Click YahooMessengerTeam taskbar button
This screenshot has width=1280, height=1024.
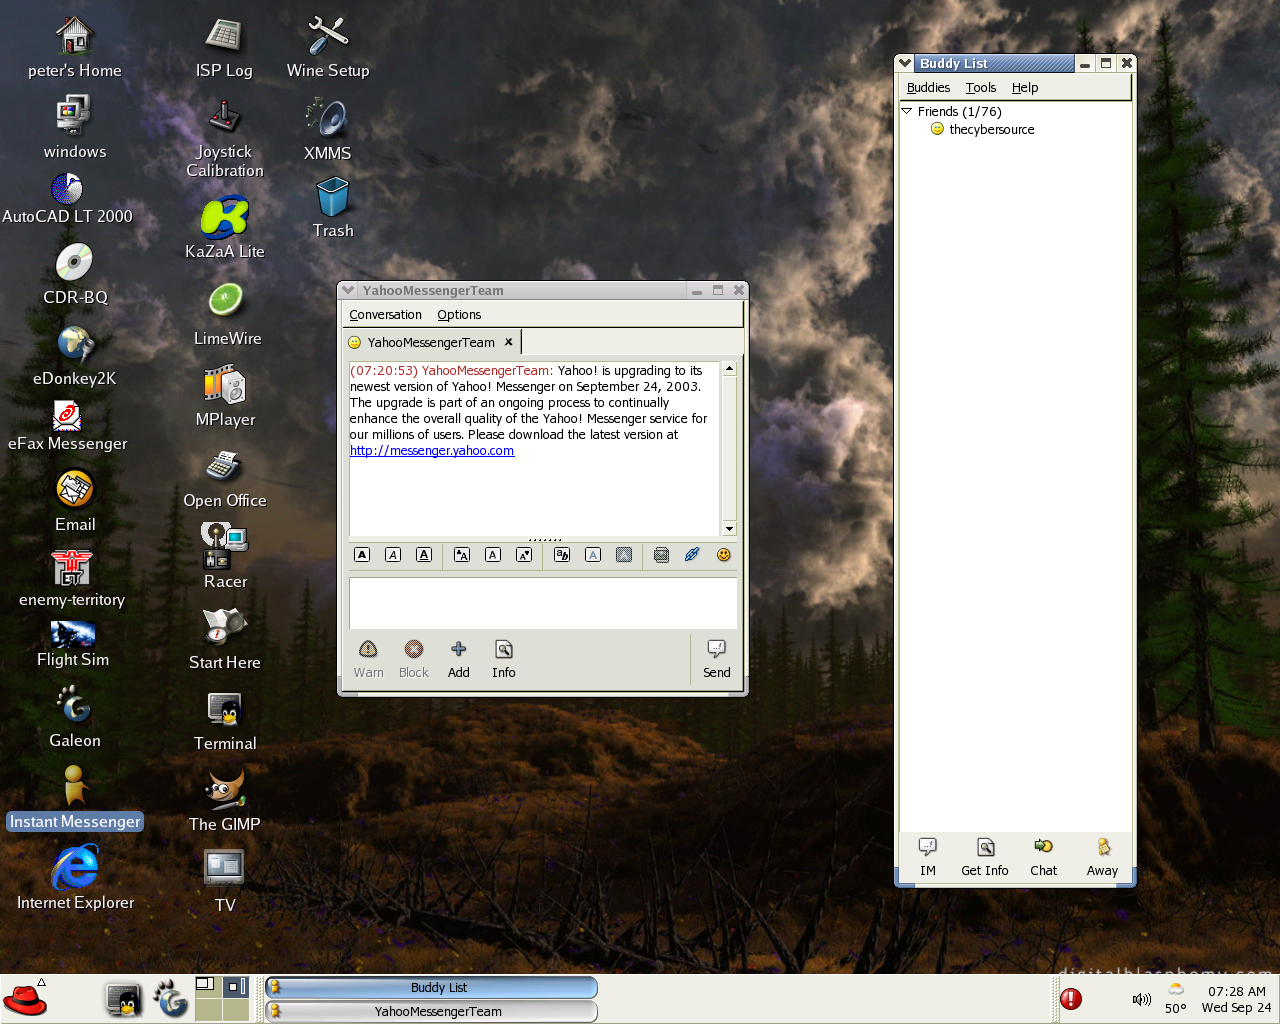(x=431, y=1011)
